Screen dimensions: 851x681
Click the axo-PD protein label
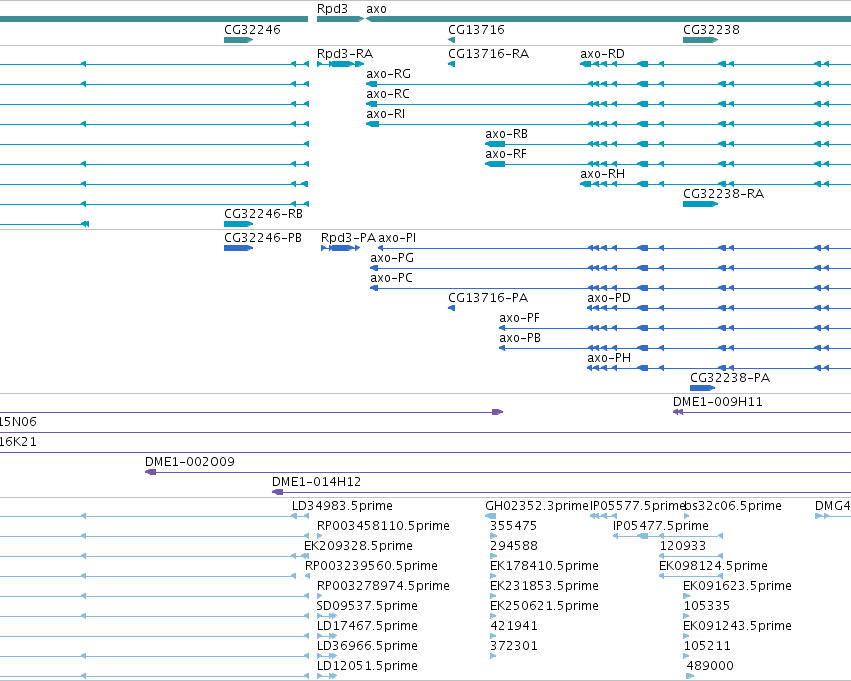coord(609,298)
